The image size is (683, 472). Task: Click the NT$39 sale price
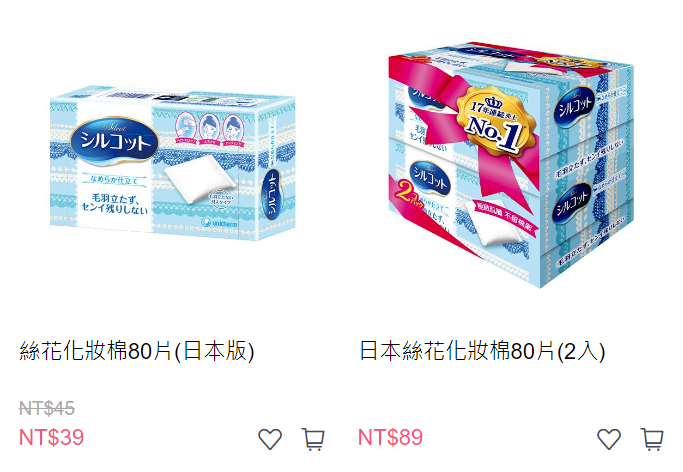tap(51, 437)
